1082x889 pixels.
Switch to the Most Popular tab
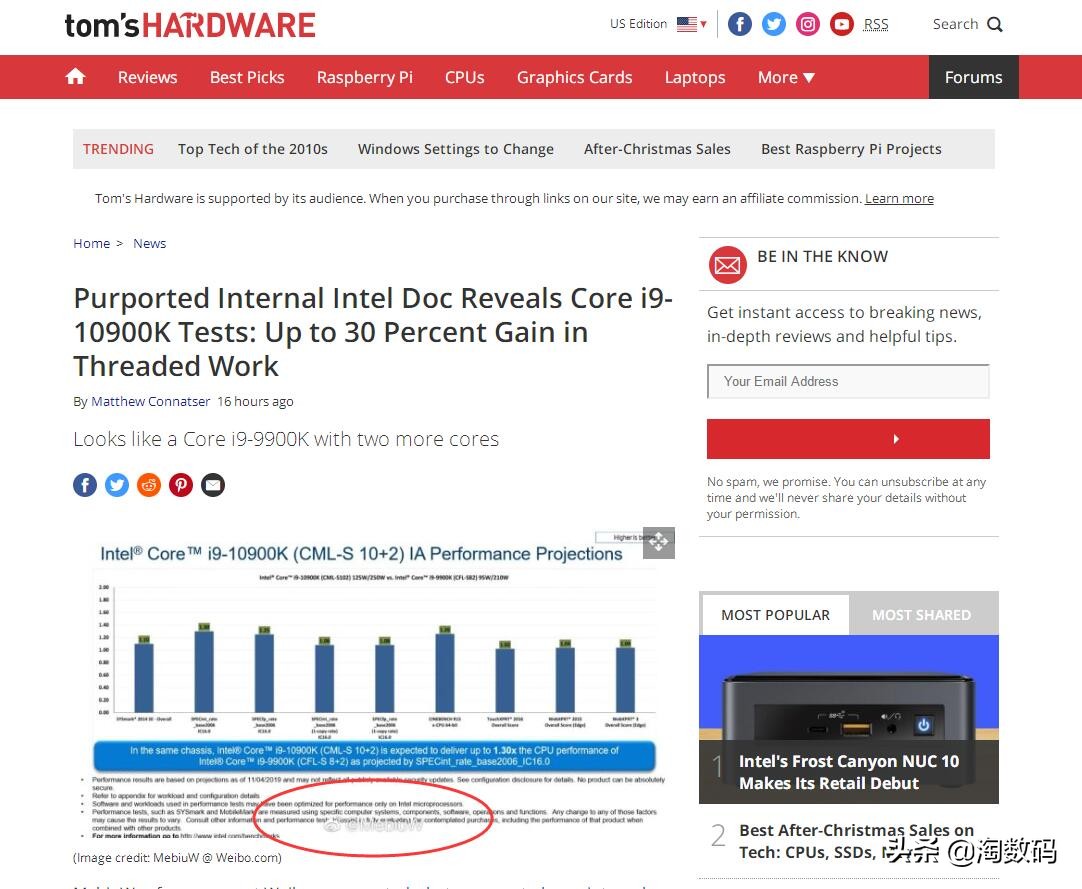(775, 614)
